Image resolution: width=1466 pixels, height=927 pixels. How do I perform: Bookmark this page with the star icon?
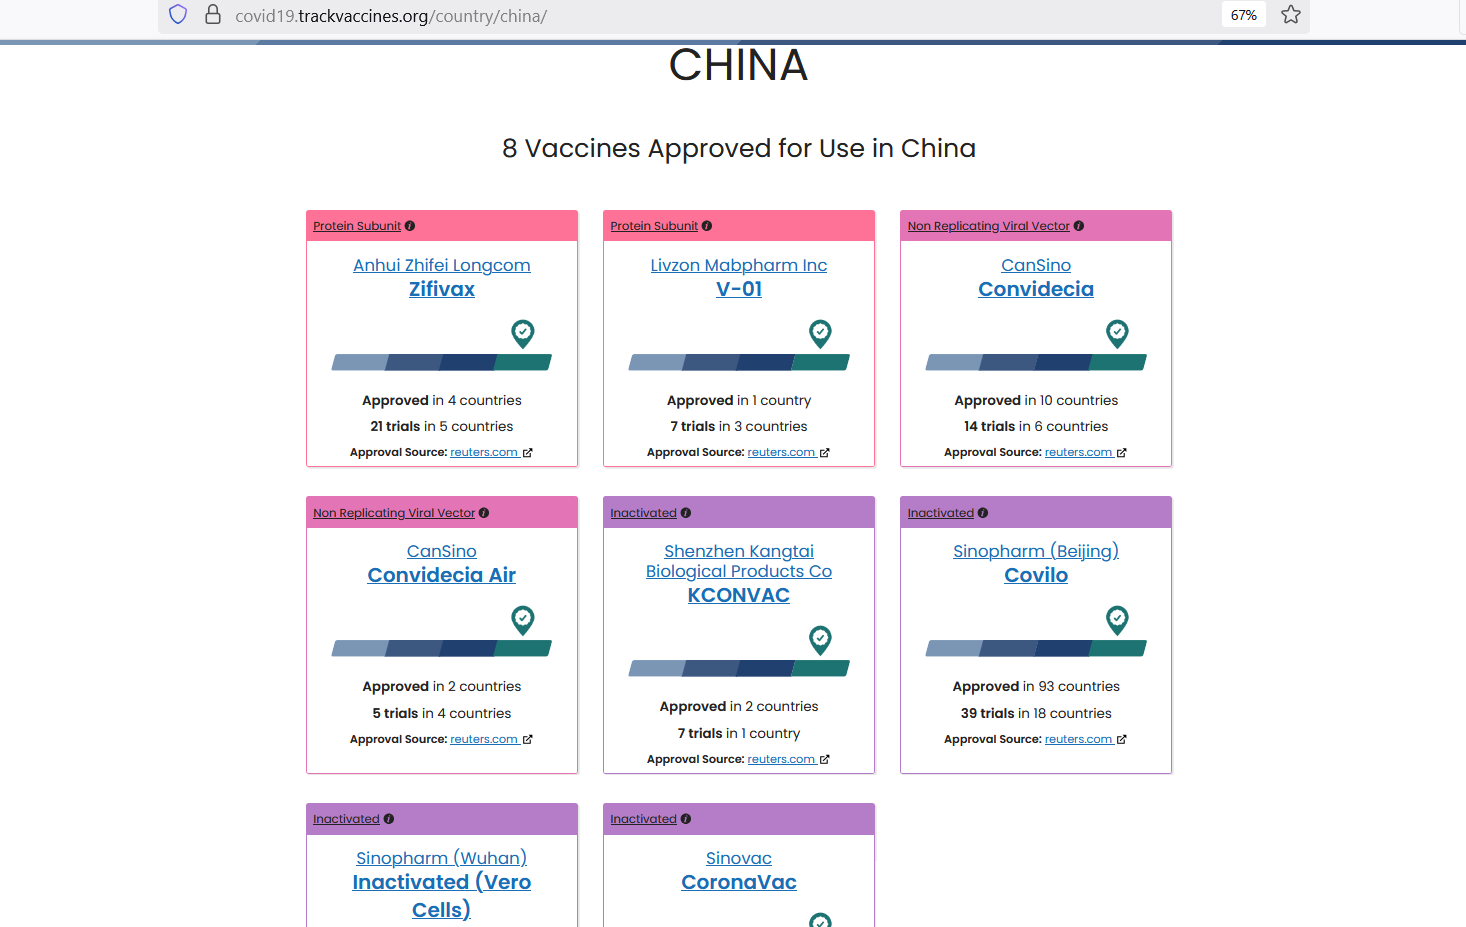point(1291,15)
